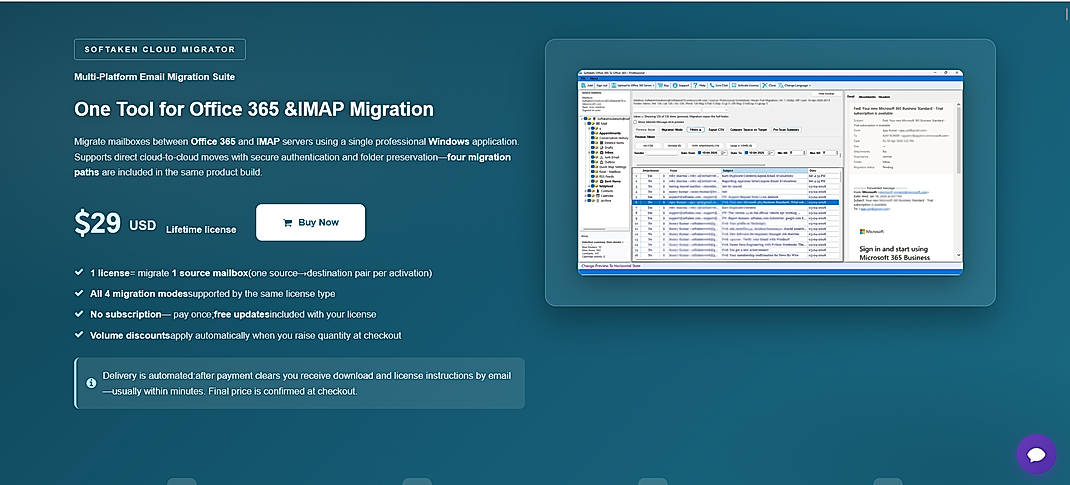1070x485 pixels.
Task: Click the bold 'four migration paths' phrase
Action: (x=292, y=164)
